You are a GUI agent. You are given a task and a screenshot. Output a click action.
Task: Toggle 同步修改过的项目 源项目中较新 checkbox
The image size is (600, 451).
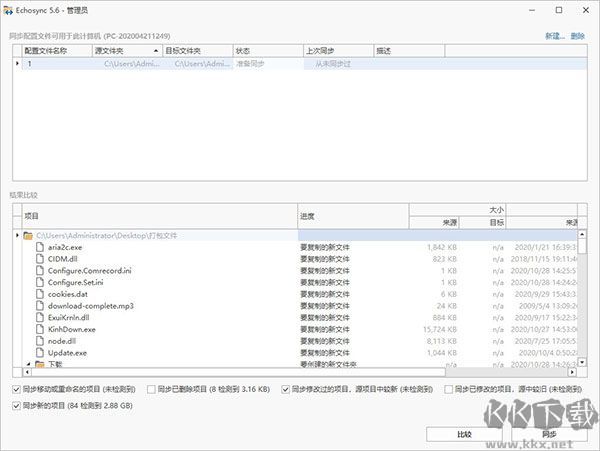tap(285, 389)
